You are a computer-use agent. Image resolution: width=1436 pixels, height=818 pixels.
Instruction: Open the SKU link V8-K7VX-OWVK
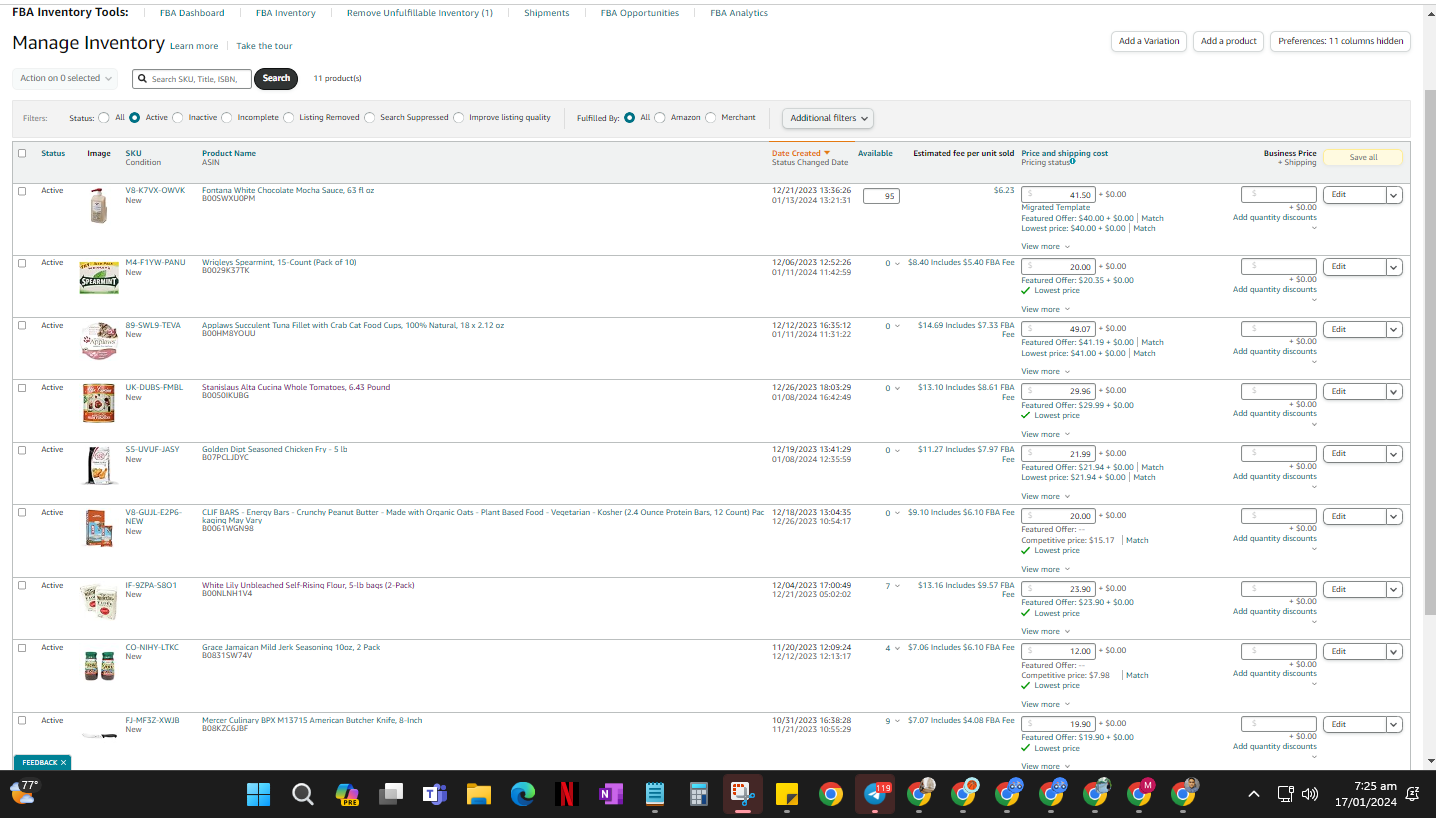tap(155, 190)
